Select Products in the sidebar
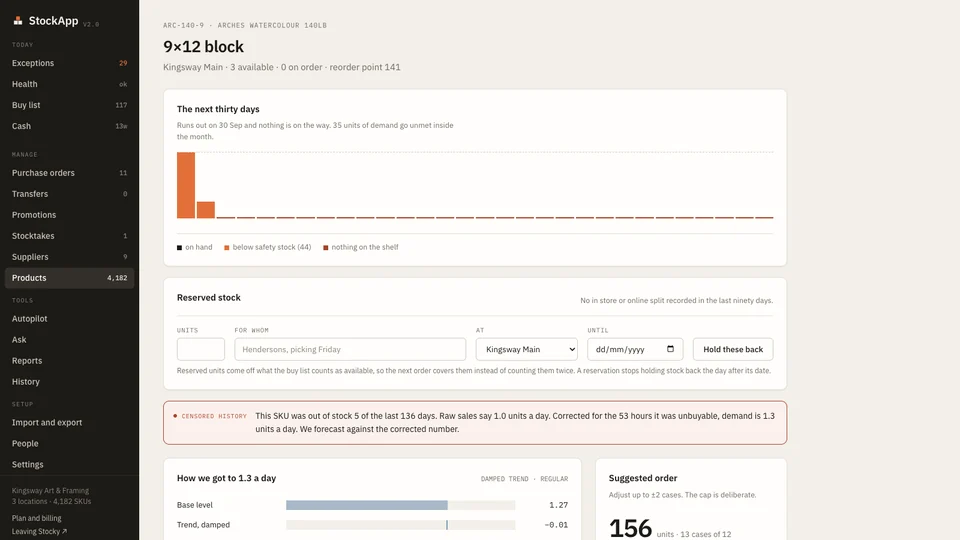This screenshot has width=960, height=540. 69,278
